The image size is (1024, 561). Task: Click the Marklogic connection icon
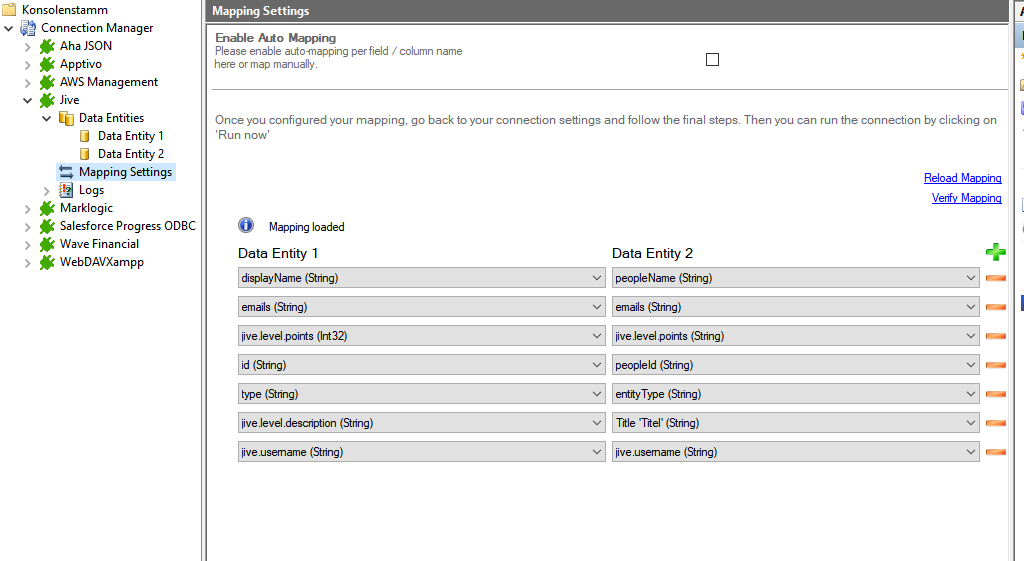[47, 208]
